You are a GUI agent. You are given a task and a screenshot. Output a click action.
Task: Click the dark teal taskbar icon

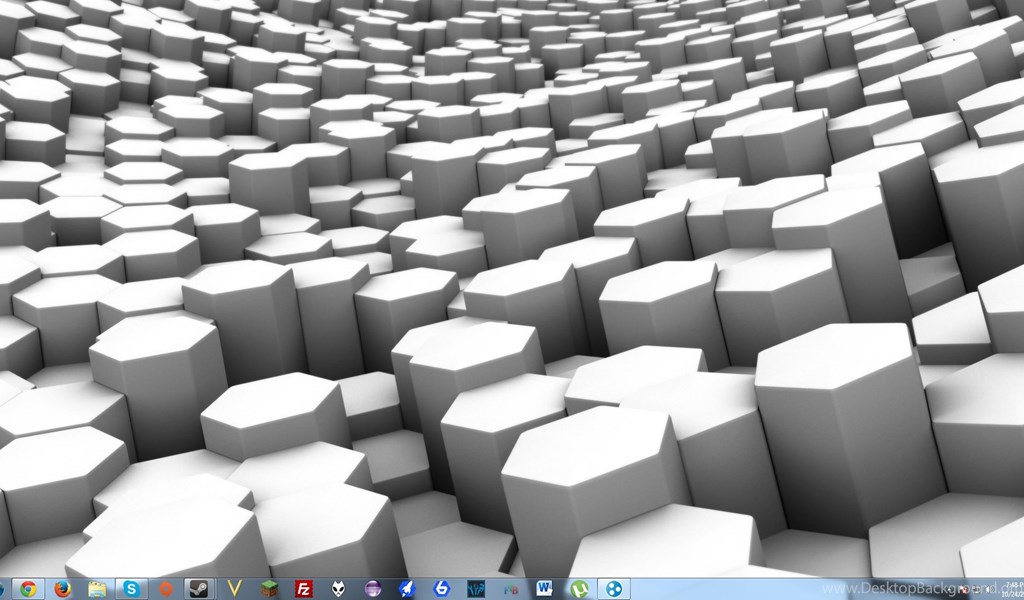click(476, 589)
